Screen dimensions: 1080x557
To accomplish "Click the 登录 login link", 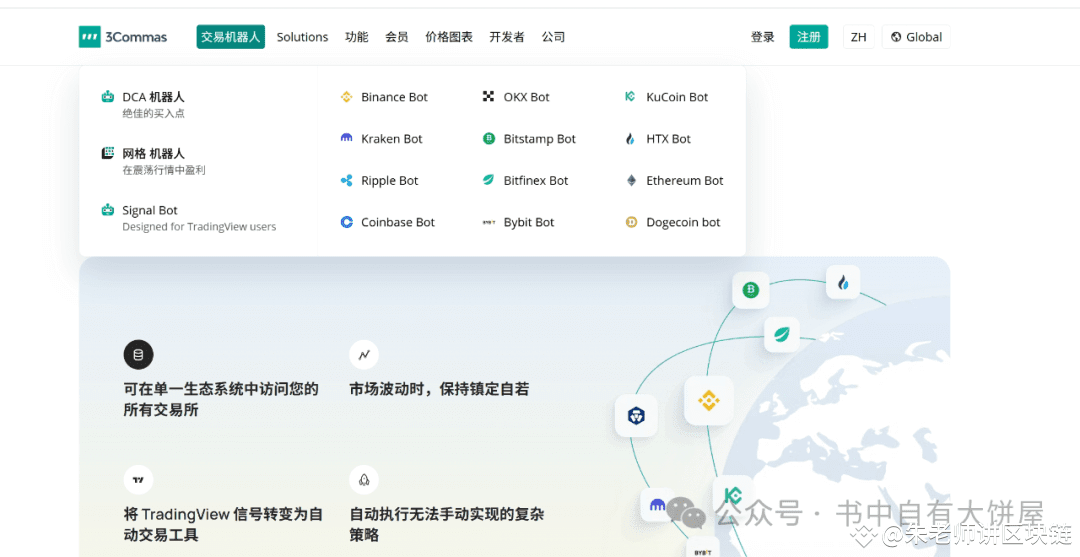I will pyautogui.click(x=763, y=37).
